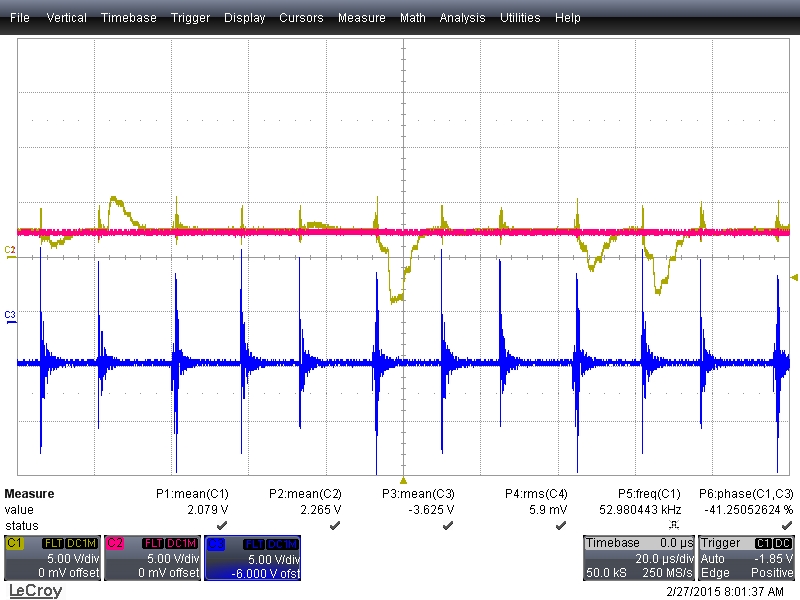
Task: Click the 20.0 µs/div timebase value
Action: tap(664, 559)
